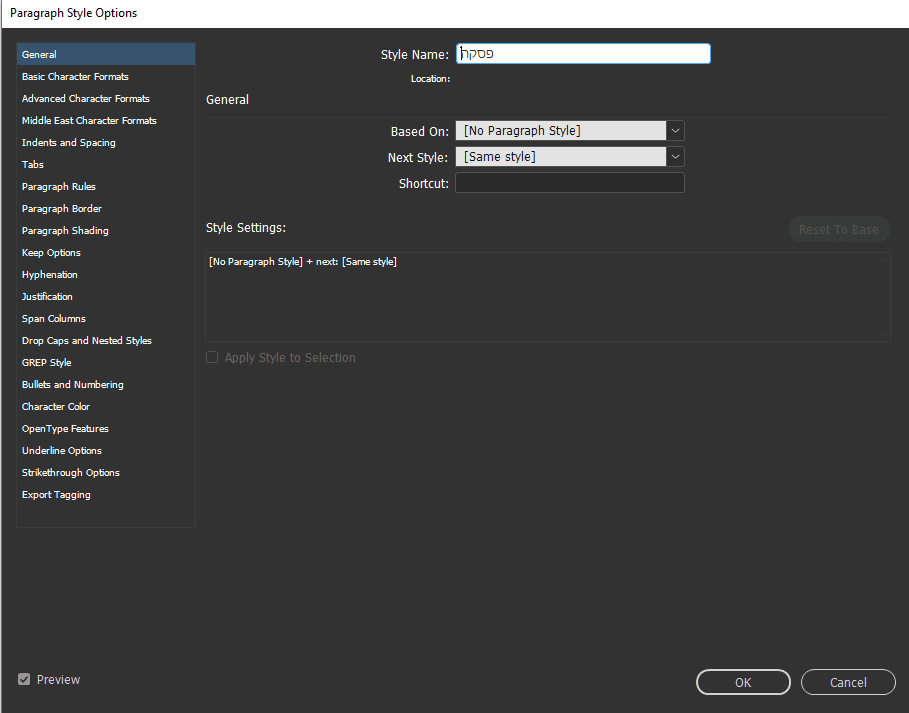
Task: Open Justification settings
Action: (106, 297)
